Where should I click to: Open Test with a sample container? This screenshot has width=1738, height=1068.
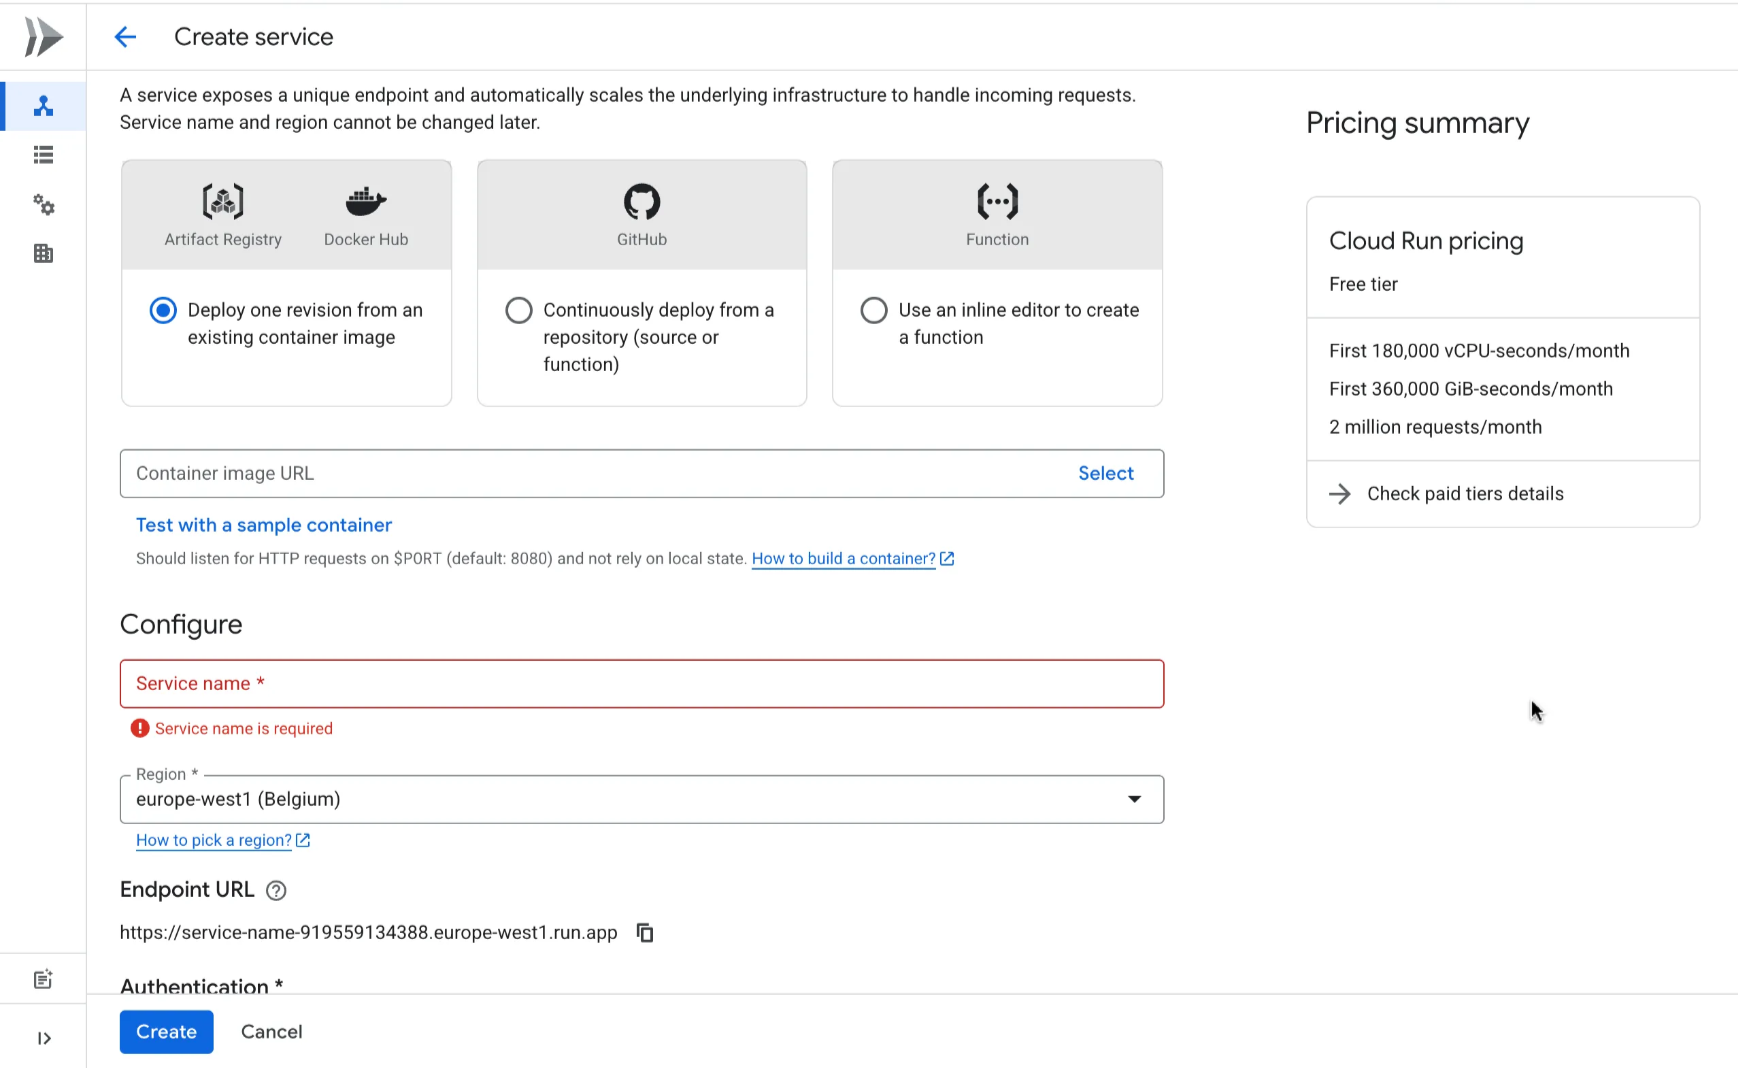click(x=264, y=525)
